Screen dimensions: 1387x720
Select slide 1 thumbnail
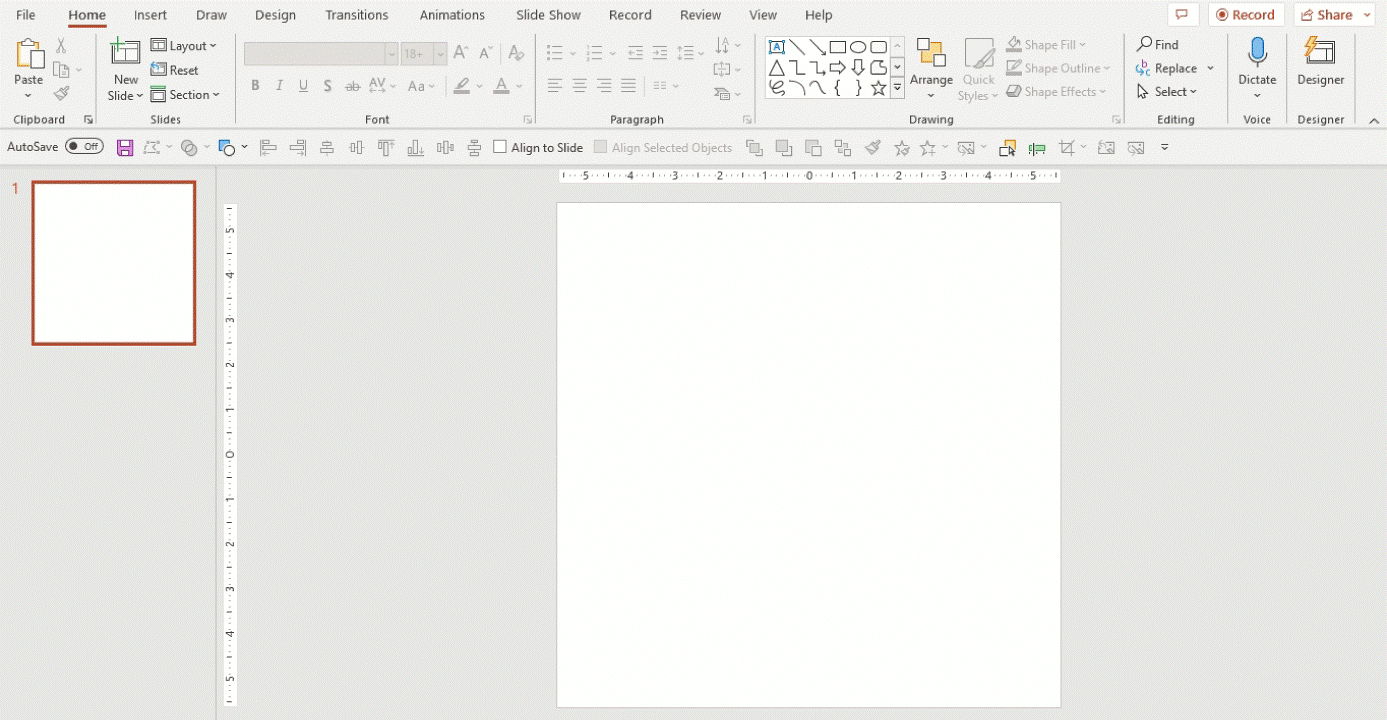pos(114,263)
